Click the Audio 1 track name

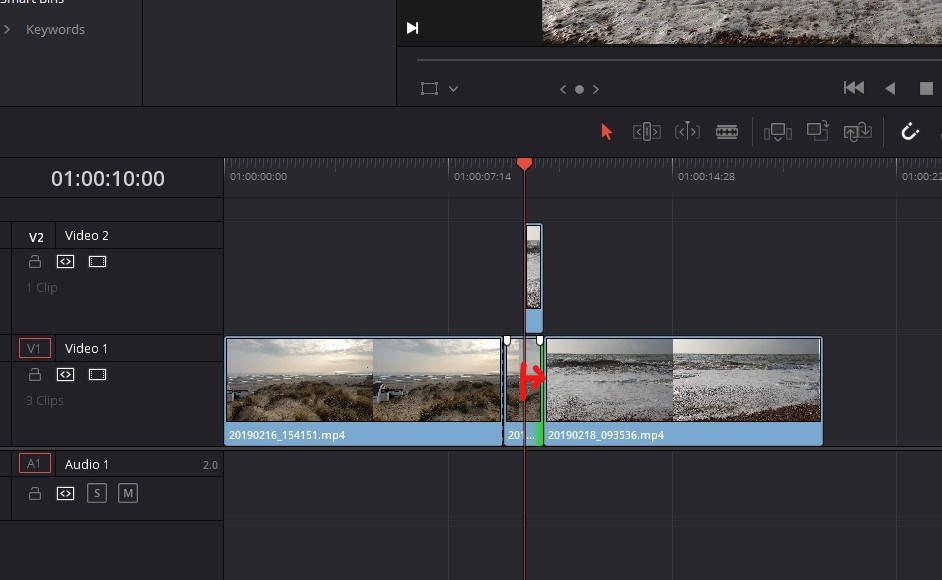click(87, 465)
